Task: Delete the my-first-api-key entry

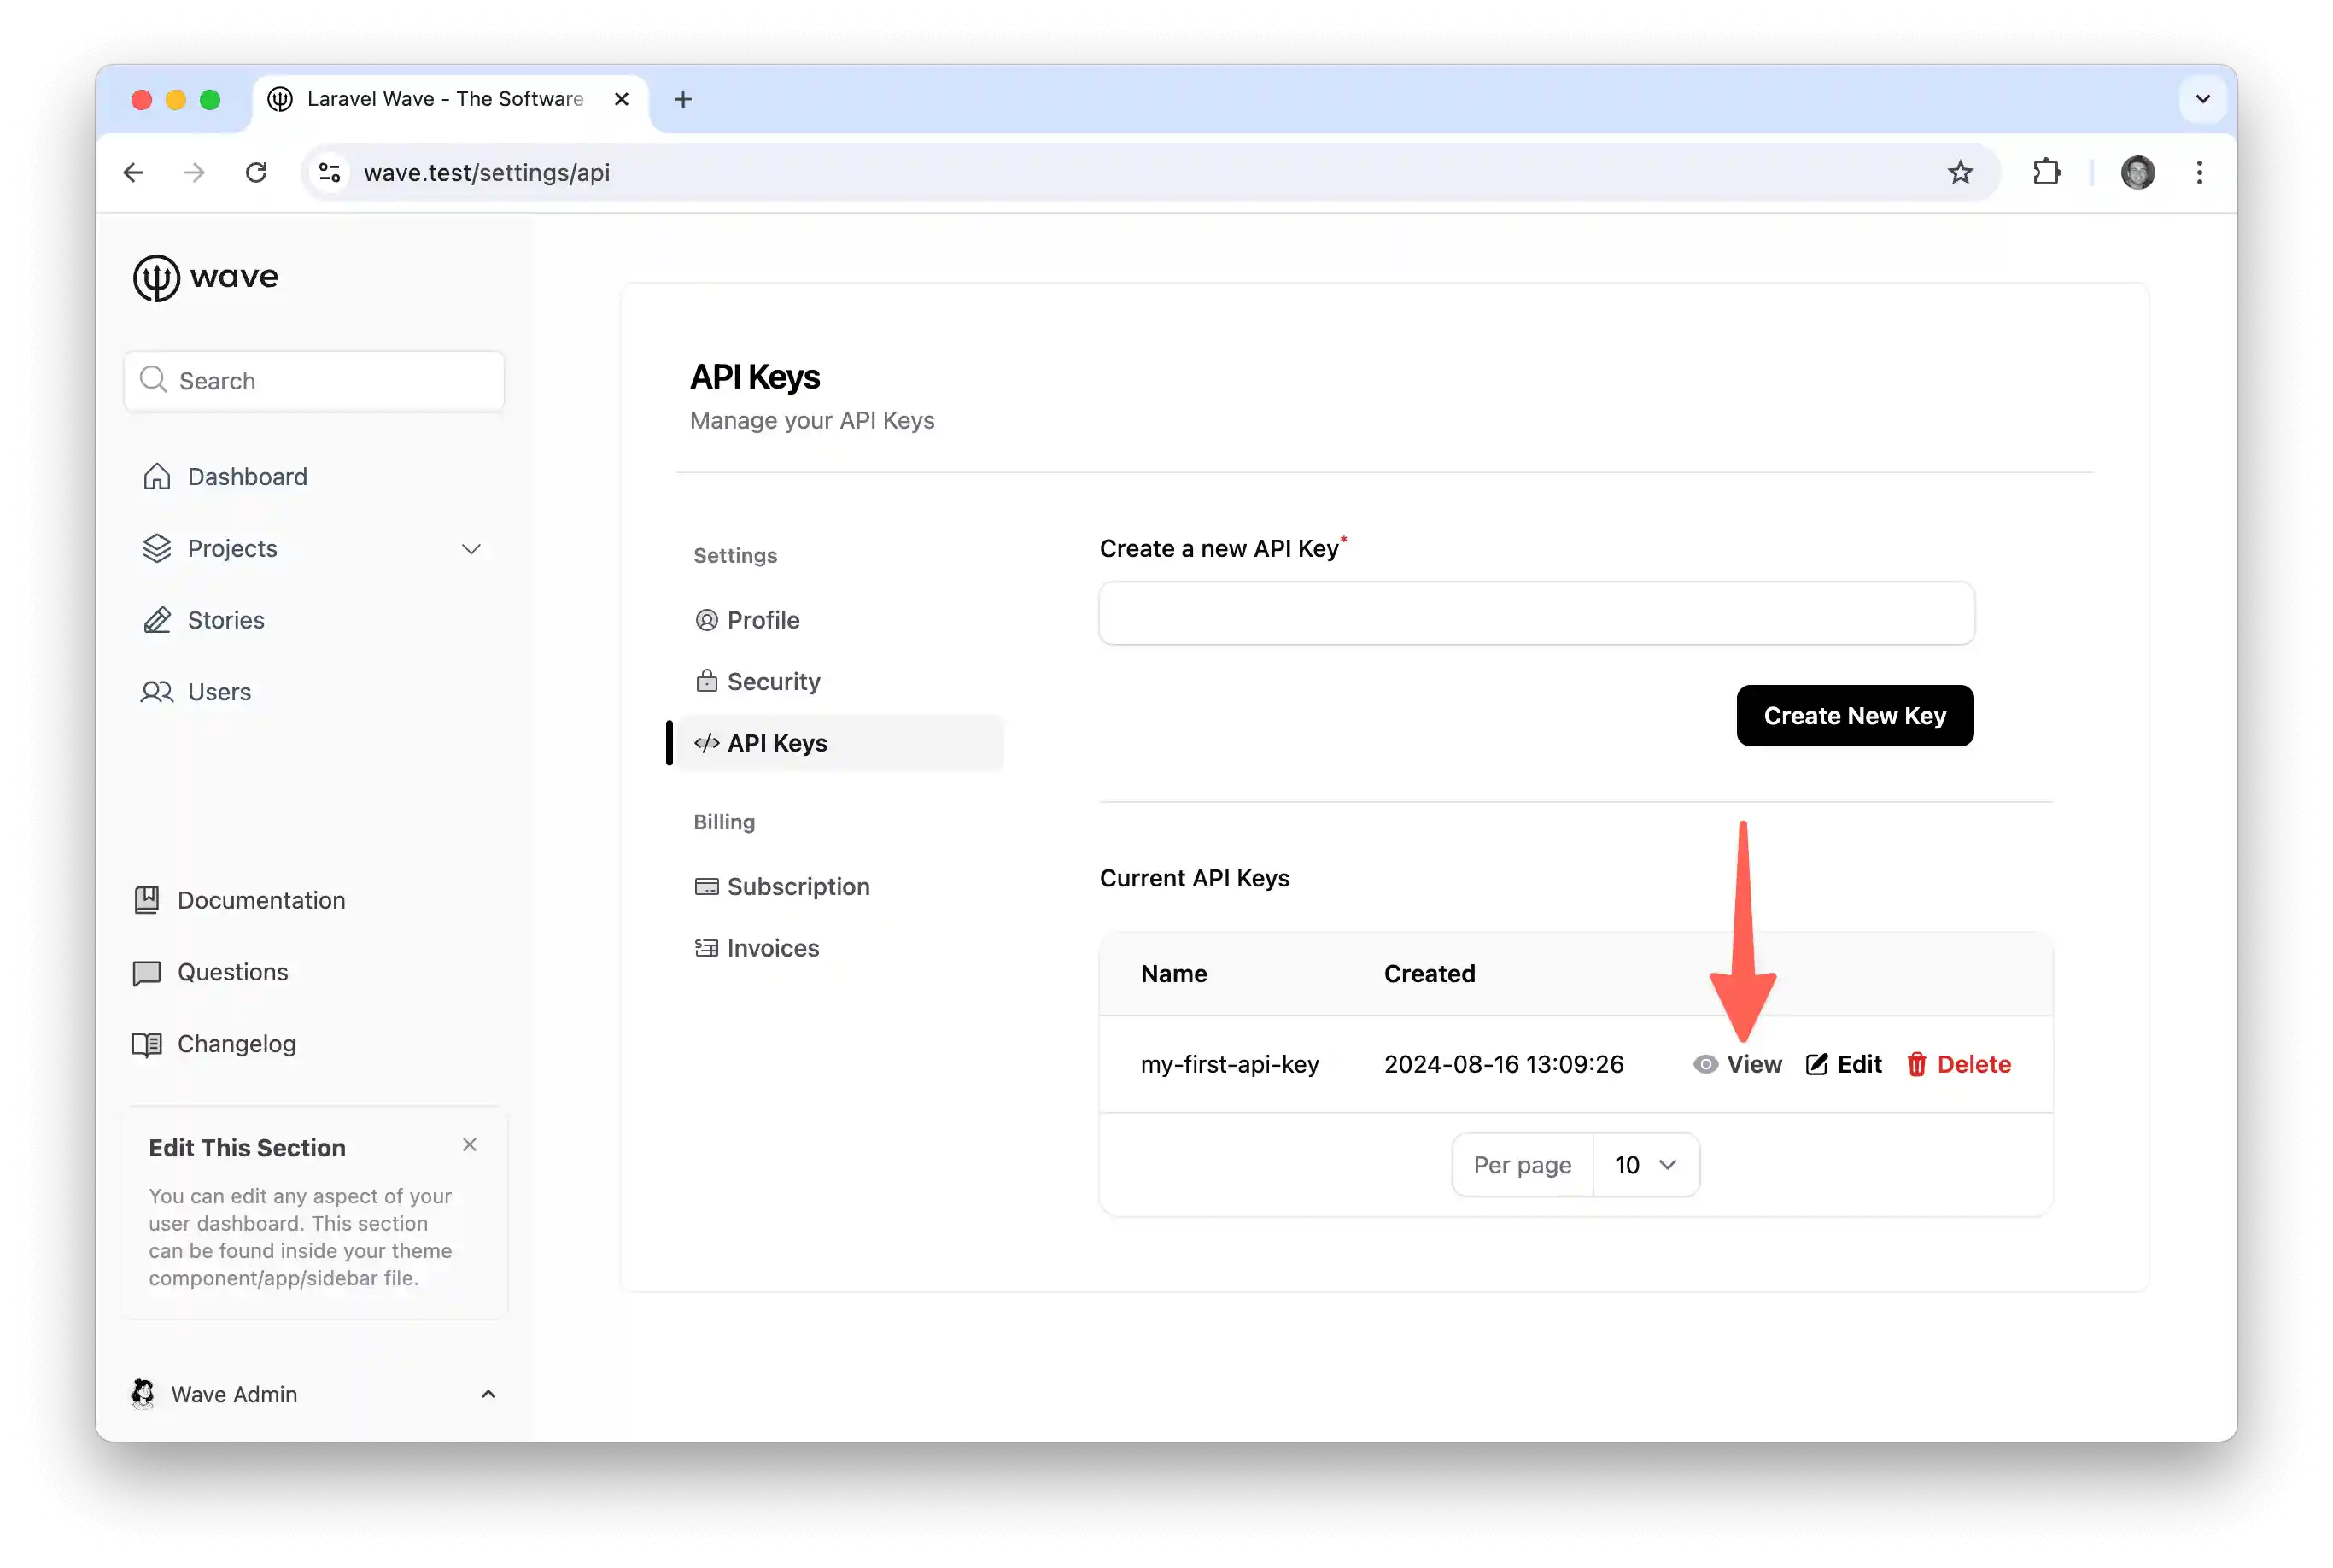Action: point(1958,1064)
